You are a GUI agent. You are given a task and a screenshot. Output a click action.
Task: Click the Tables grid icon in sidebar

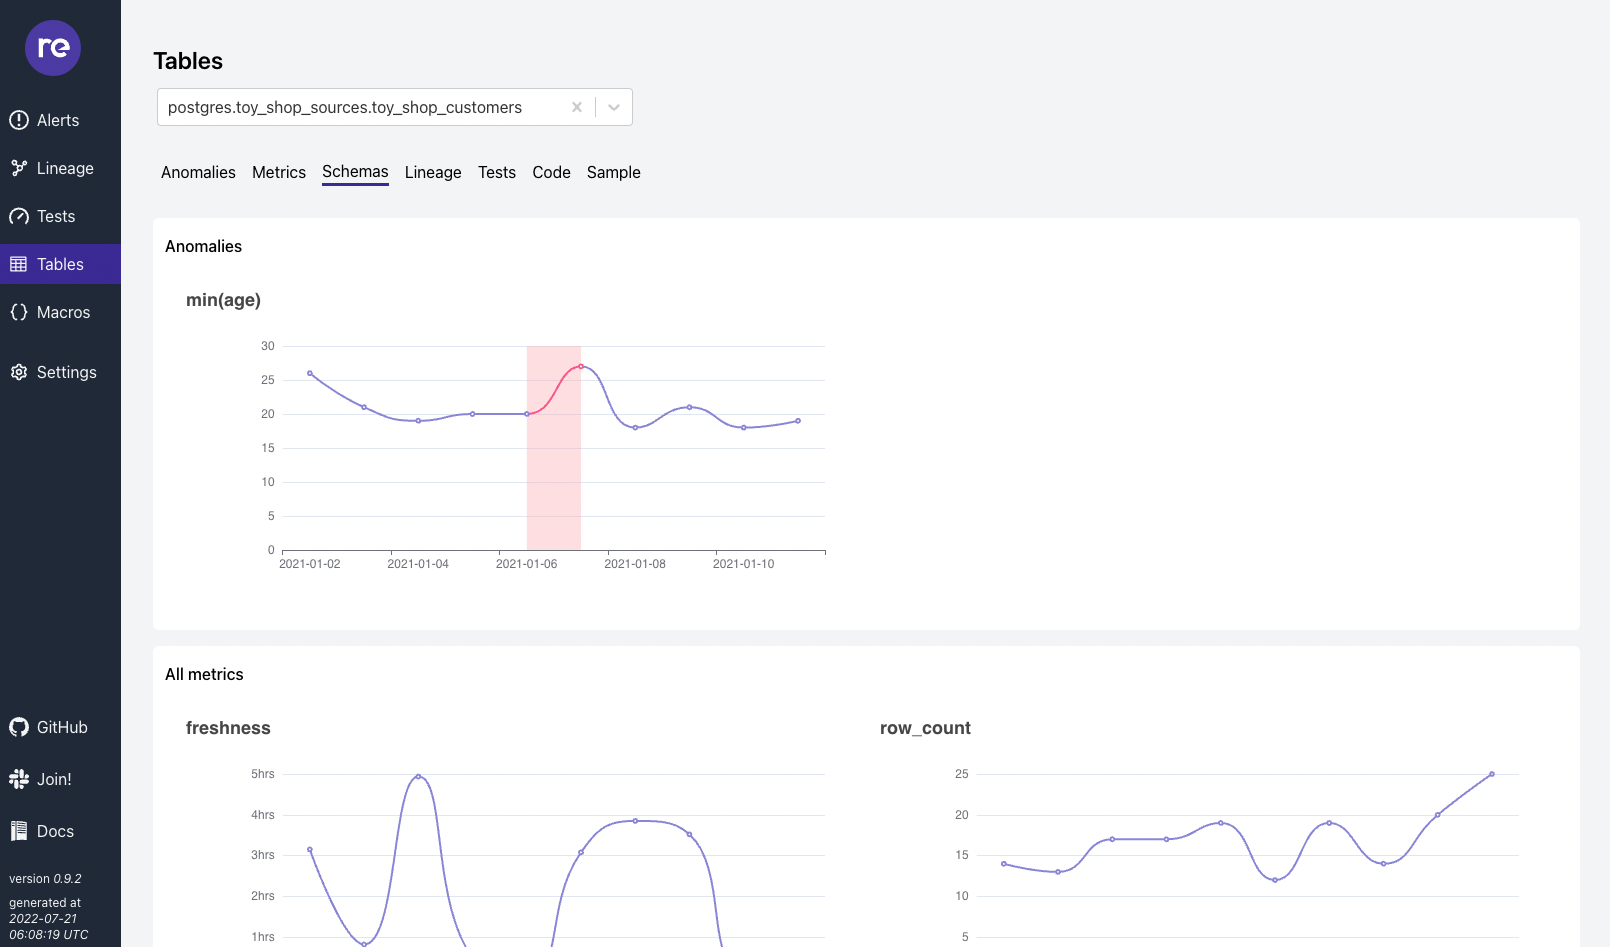tap(19, 264)
